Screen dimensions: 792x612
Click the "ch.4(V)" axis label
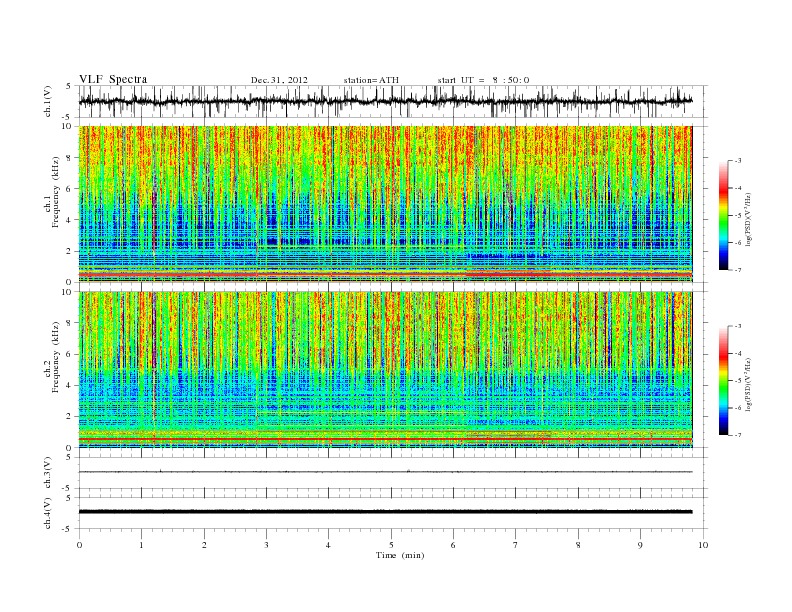tap(47, 513)
